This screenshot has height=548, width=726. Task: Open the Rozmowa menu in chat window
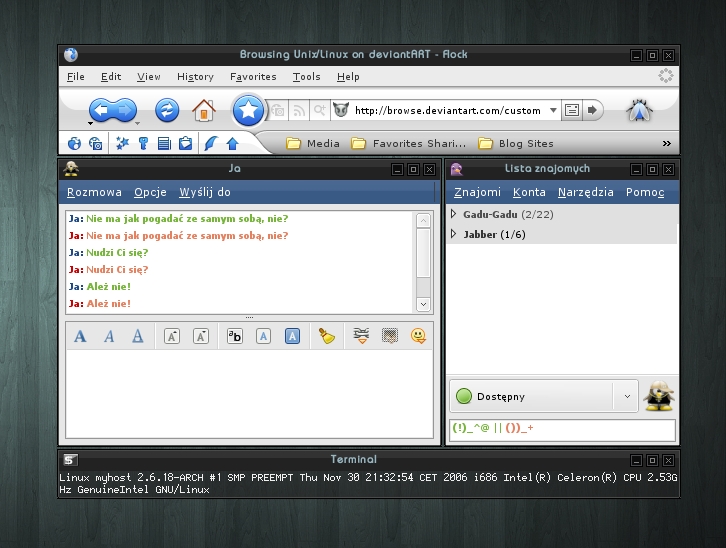[94, 192]
